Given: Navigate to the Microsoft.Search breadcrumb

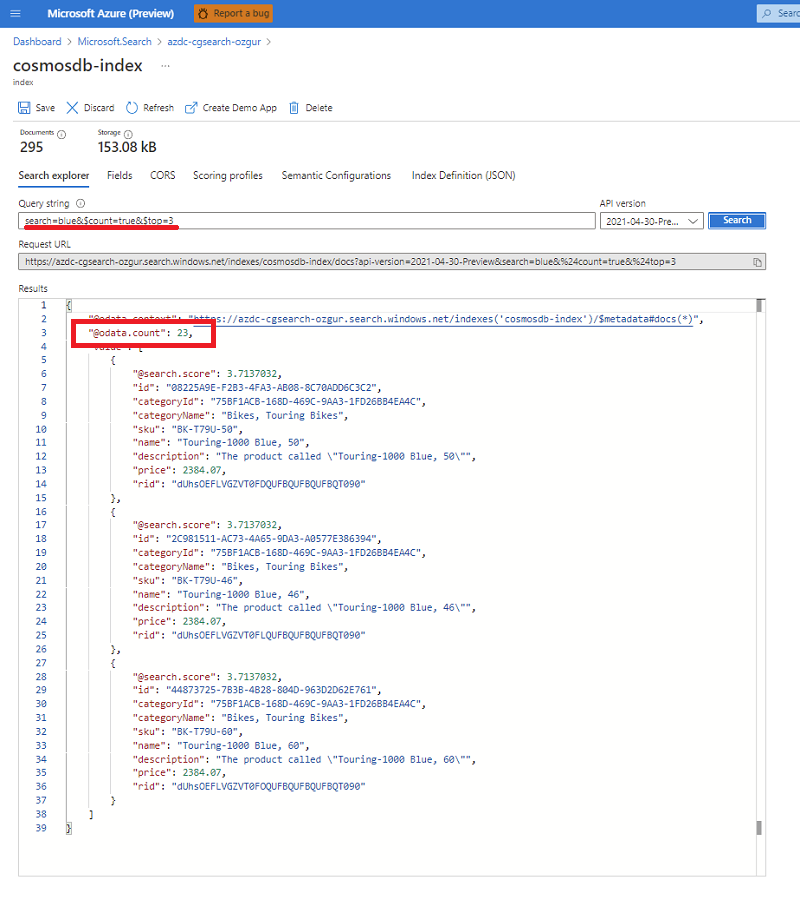Looking at the screenshot, I should (x=113, y=41).
